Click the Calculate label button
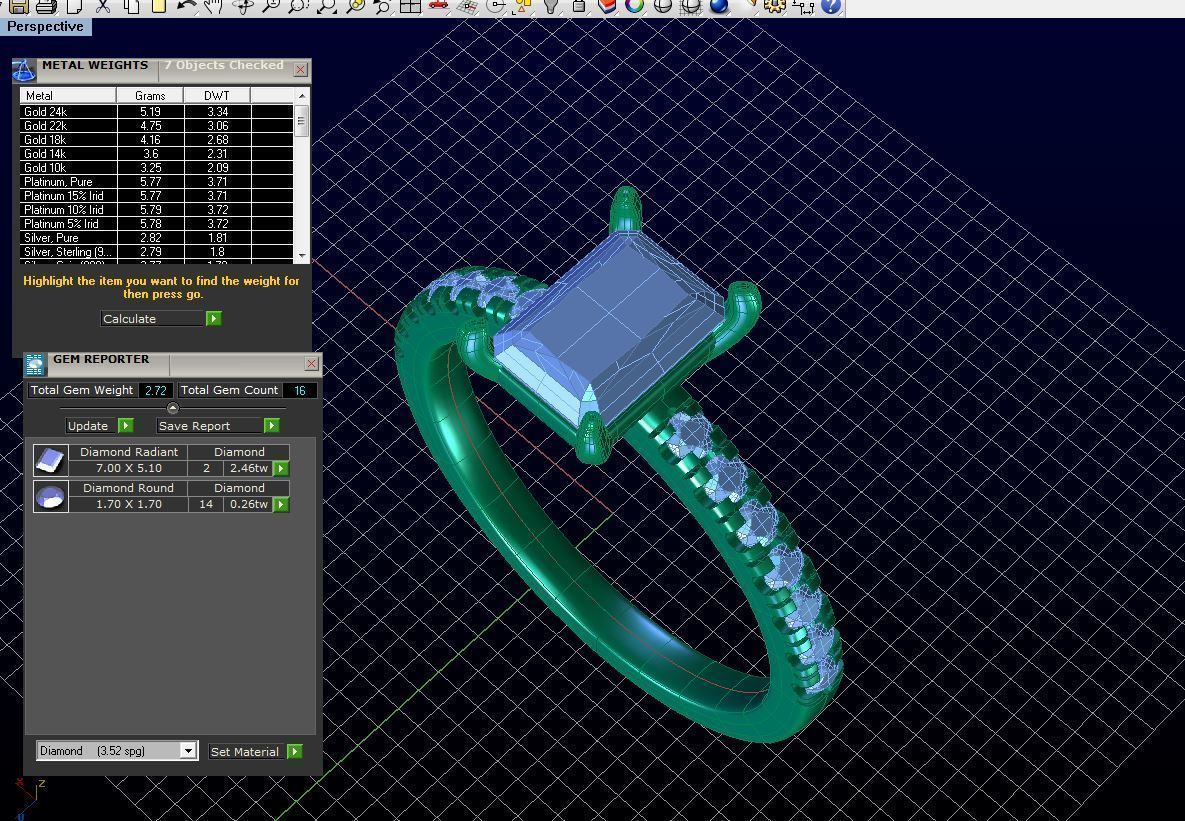This screenshot has width=1185, height=821. pos(153,318)
